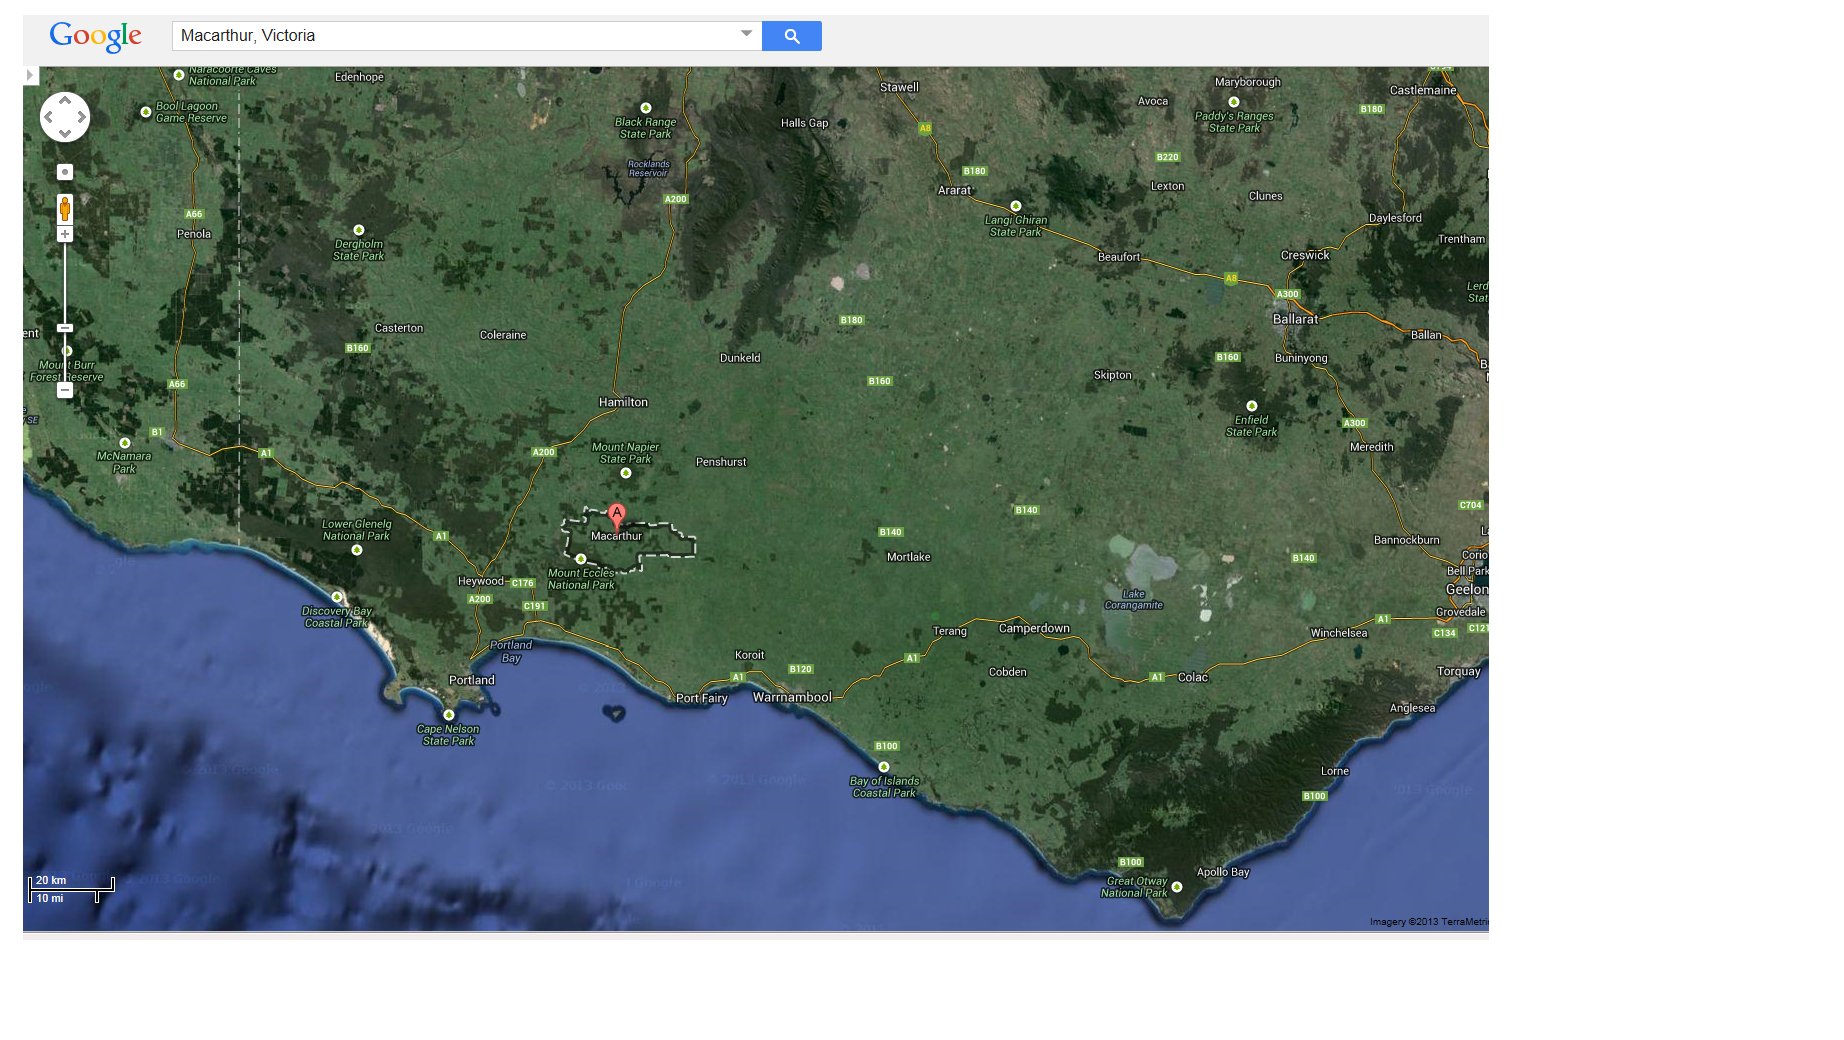Click the Street View pegman icon
This screenshot has height=1040, width=1844.
click(x=65, y=208)
